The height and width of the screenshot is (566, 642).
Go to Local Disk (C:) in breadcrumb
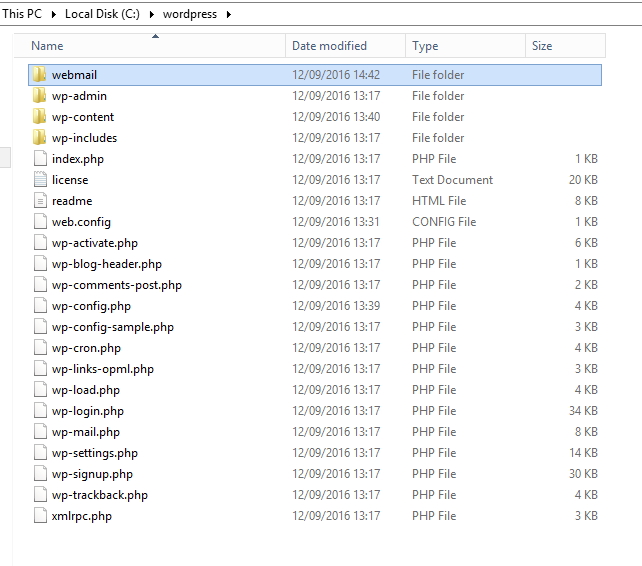[x=102, y=14]
